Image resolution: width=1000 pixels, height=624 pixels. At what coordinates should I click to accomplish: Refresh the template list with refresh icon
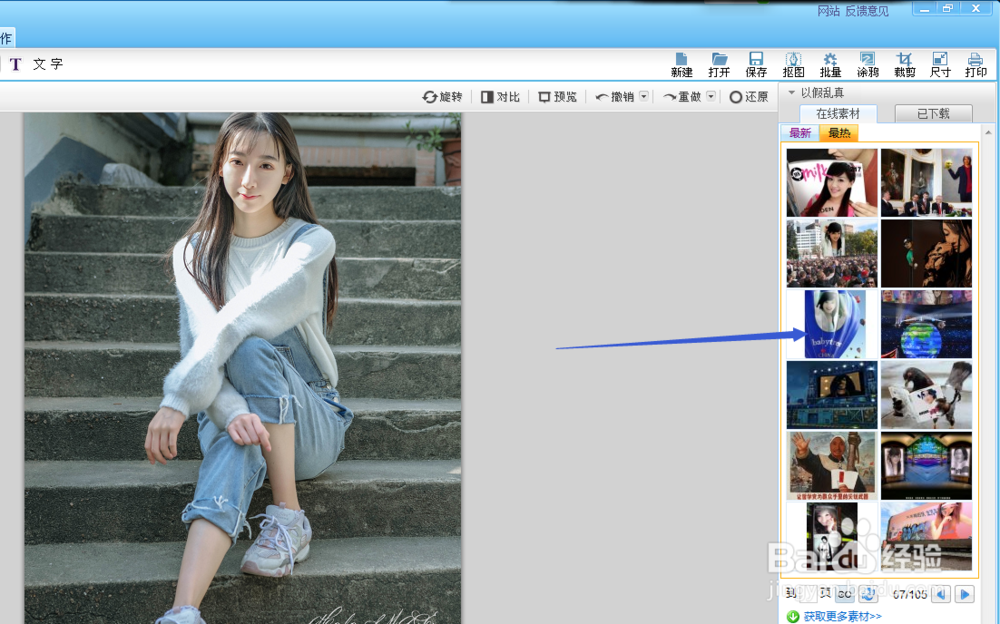coord(868,595)
